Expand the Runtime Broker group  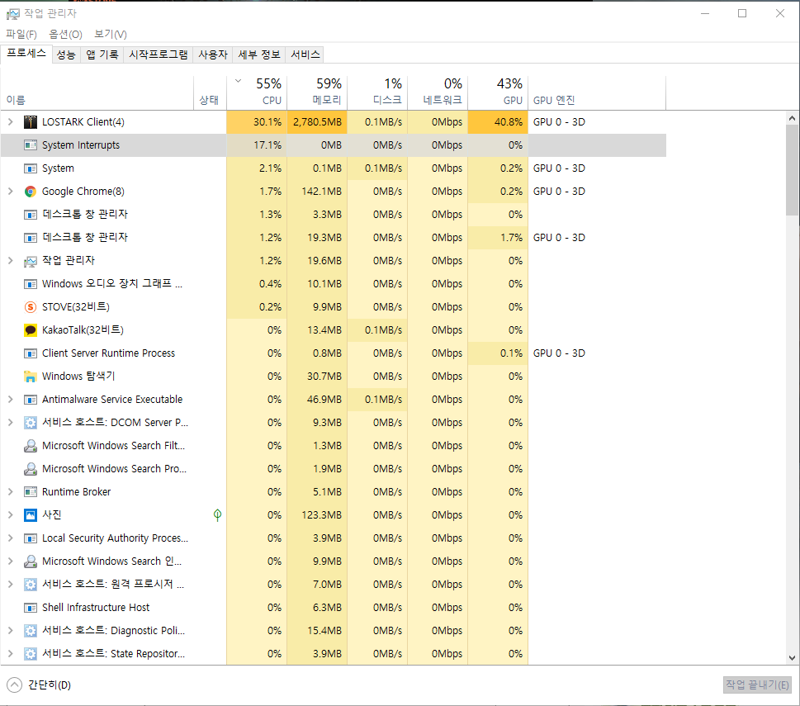point(10,492)
